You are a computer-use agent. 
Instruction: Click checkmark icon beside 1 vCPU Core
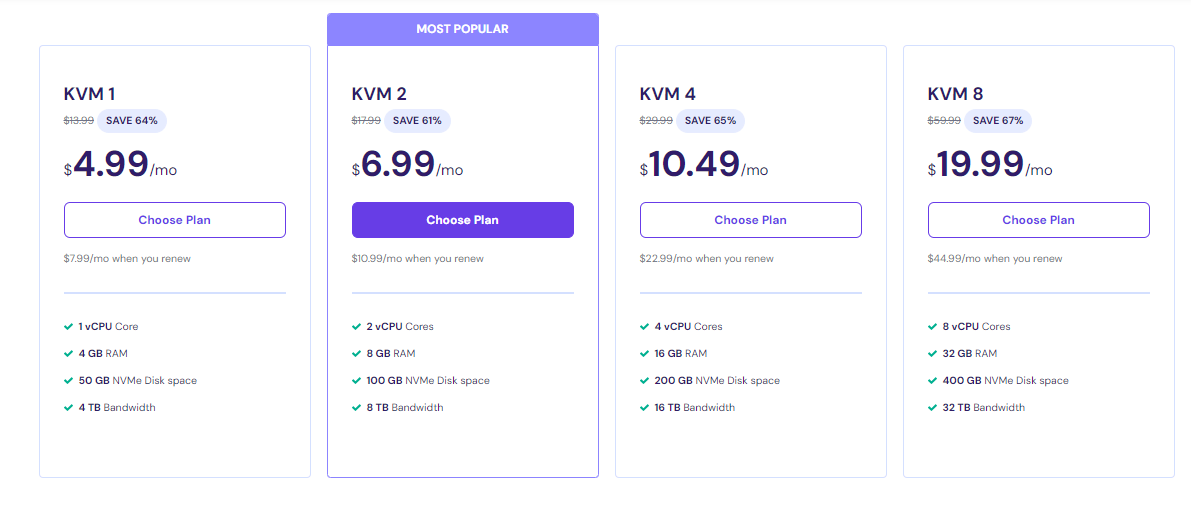pyautogui.click(x=68, y=327)
